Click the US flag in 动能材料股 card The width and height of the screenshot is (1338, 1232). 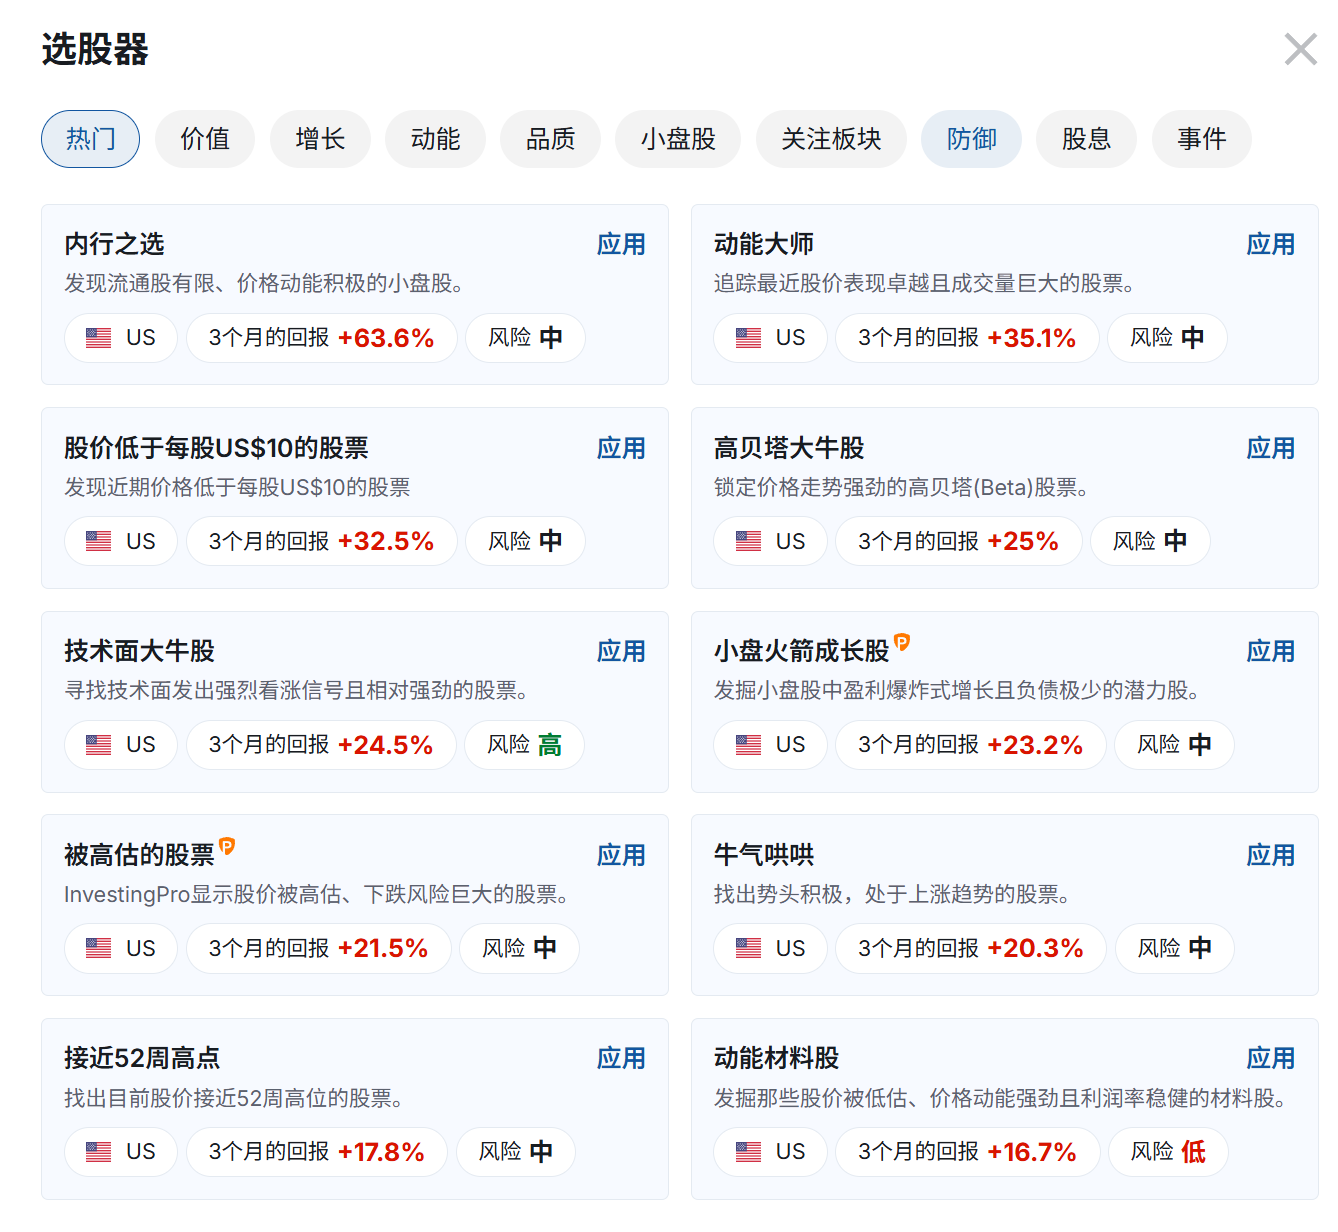click(x=748, y=1152)
